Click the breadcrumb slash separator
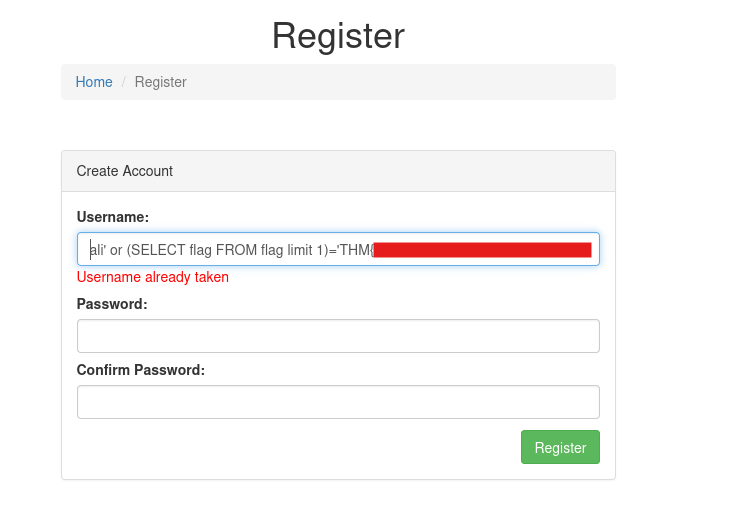 (124, 82)
